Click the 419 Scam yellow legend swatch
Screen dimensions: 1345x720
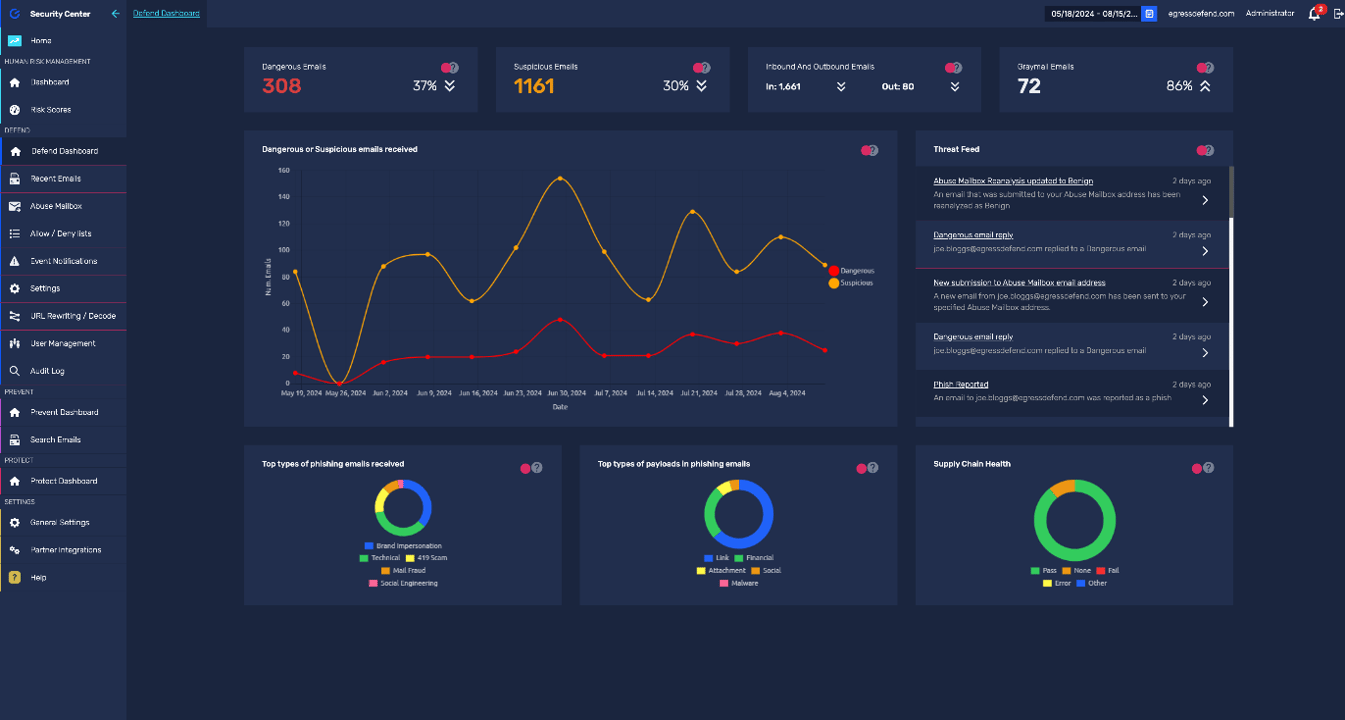[x=410, y=558]
